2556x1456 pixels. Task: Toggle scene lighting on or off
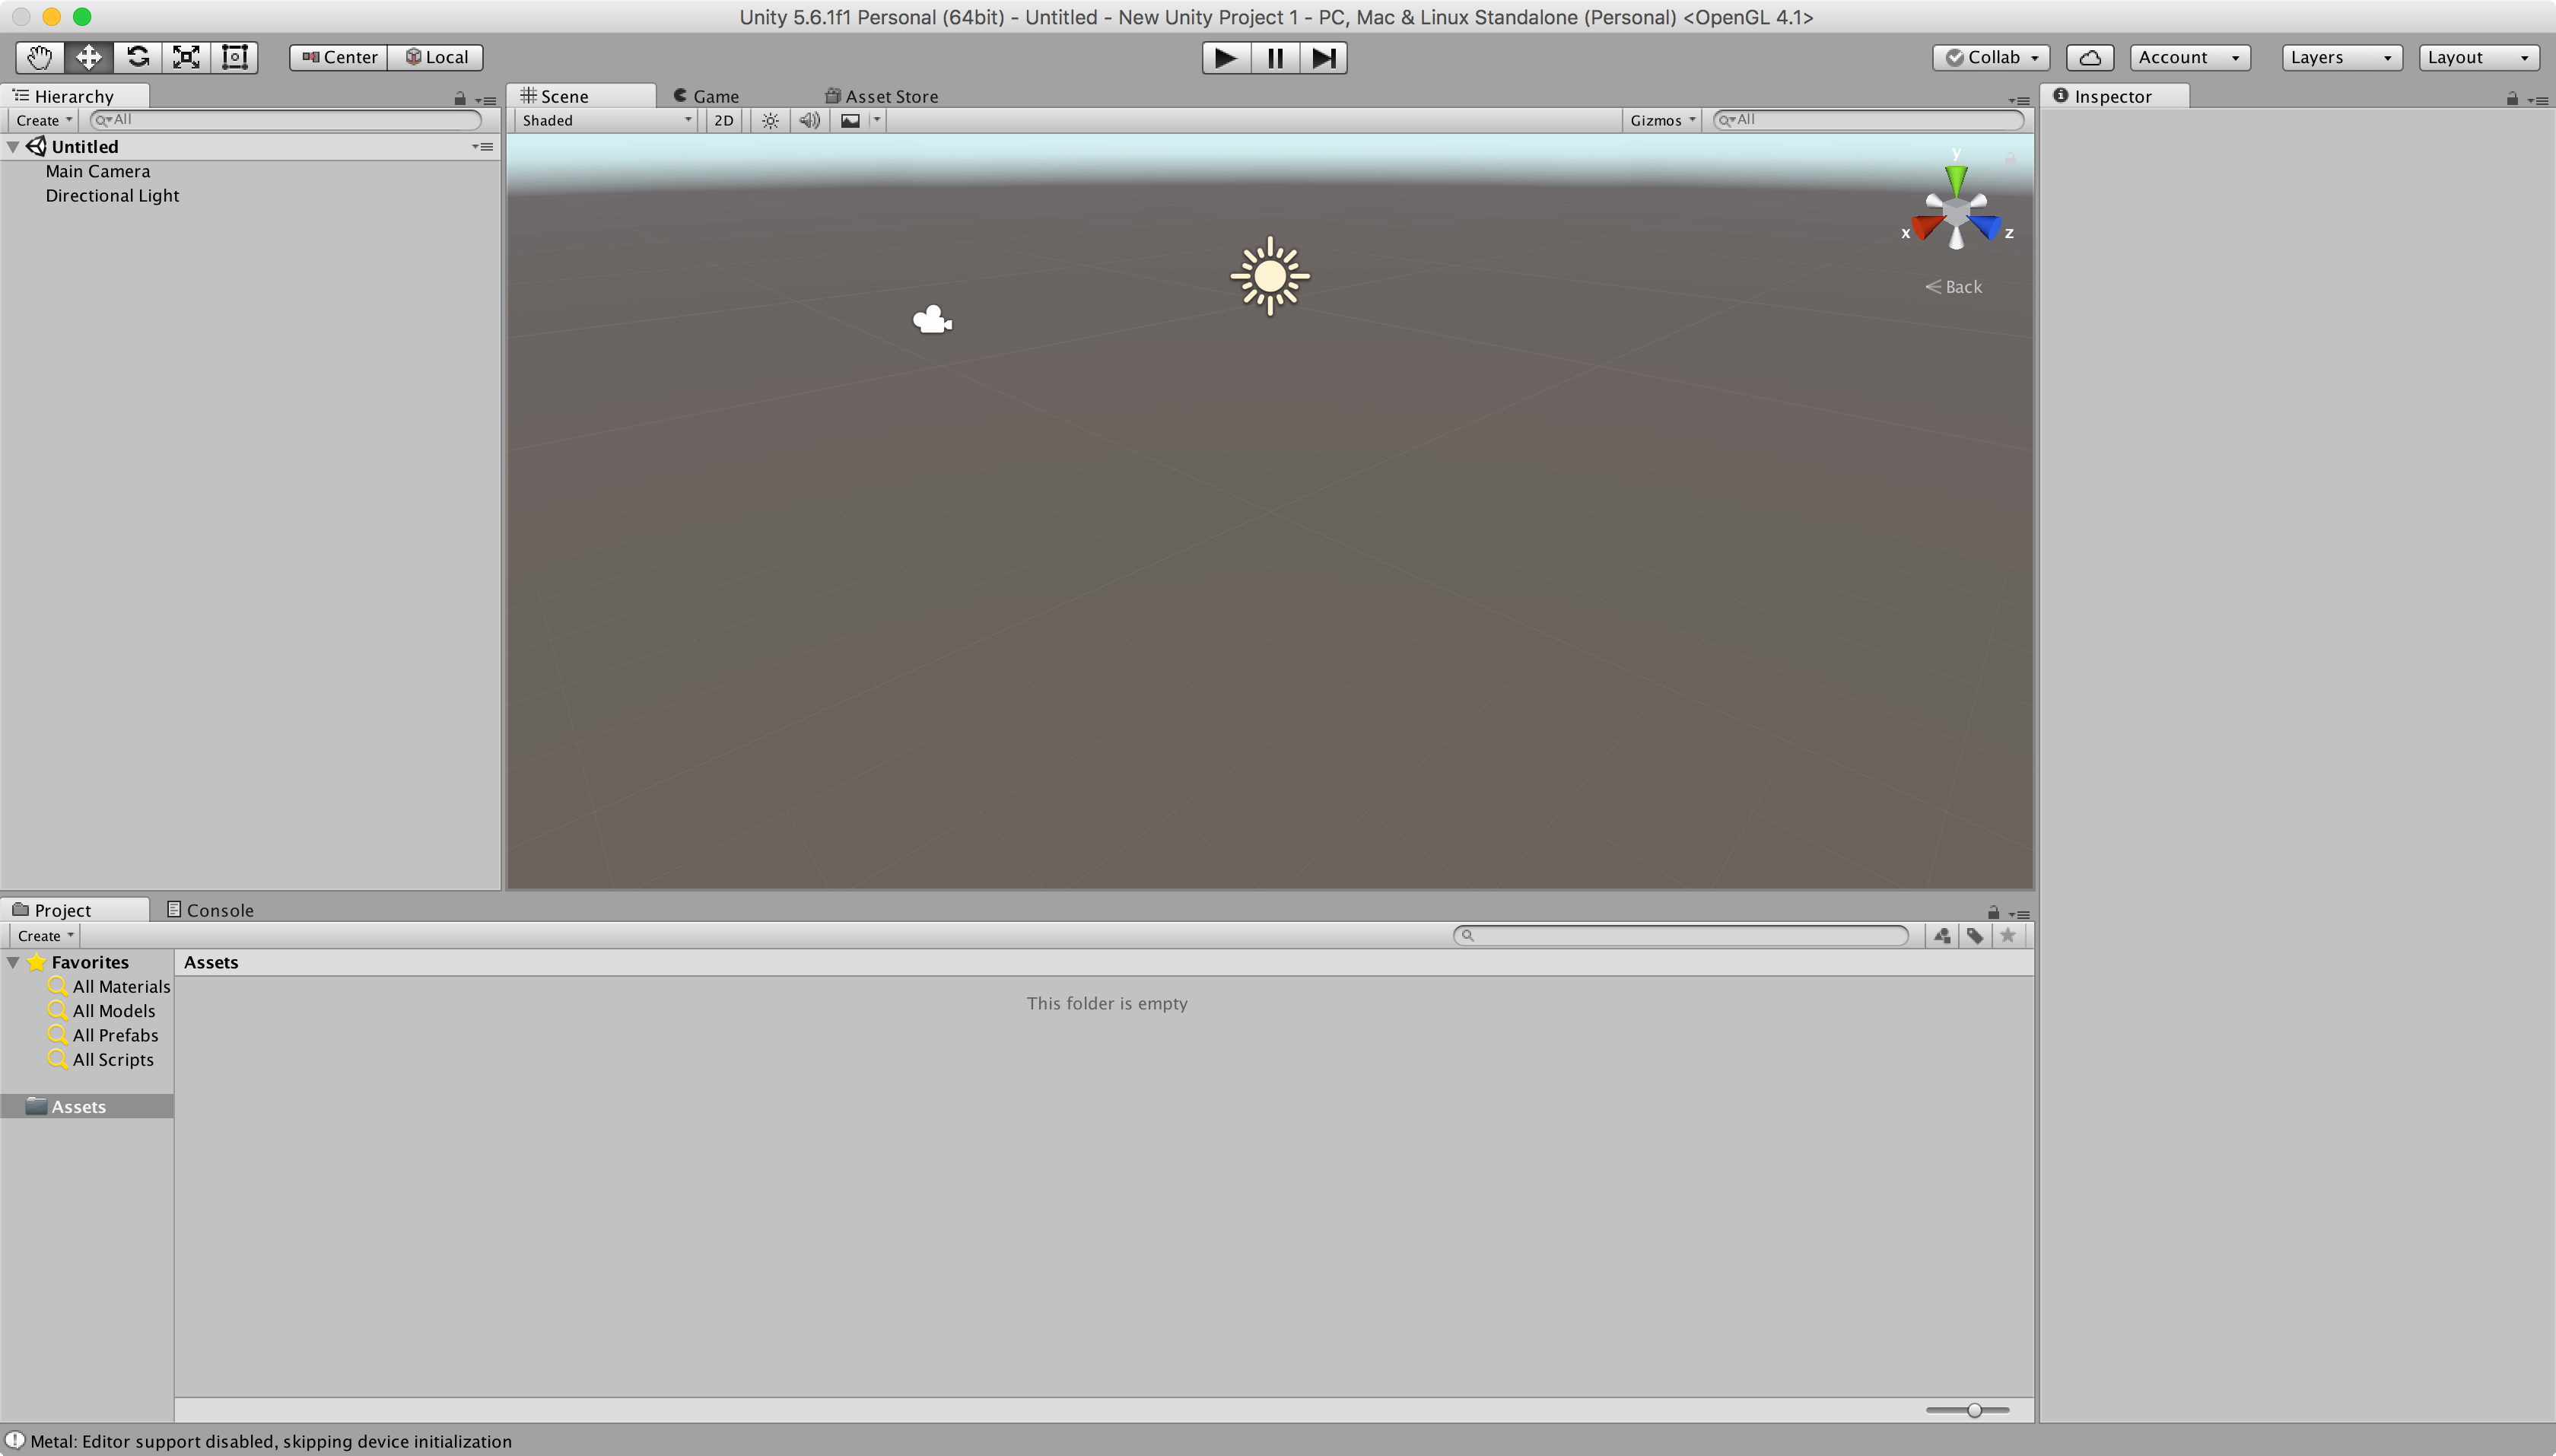(x=770, y=120)
